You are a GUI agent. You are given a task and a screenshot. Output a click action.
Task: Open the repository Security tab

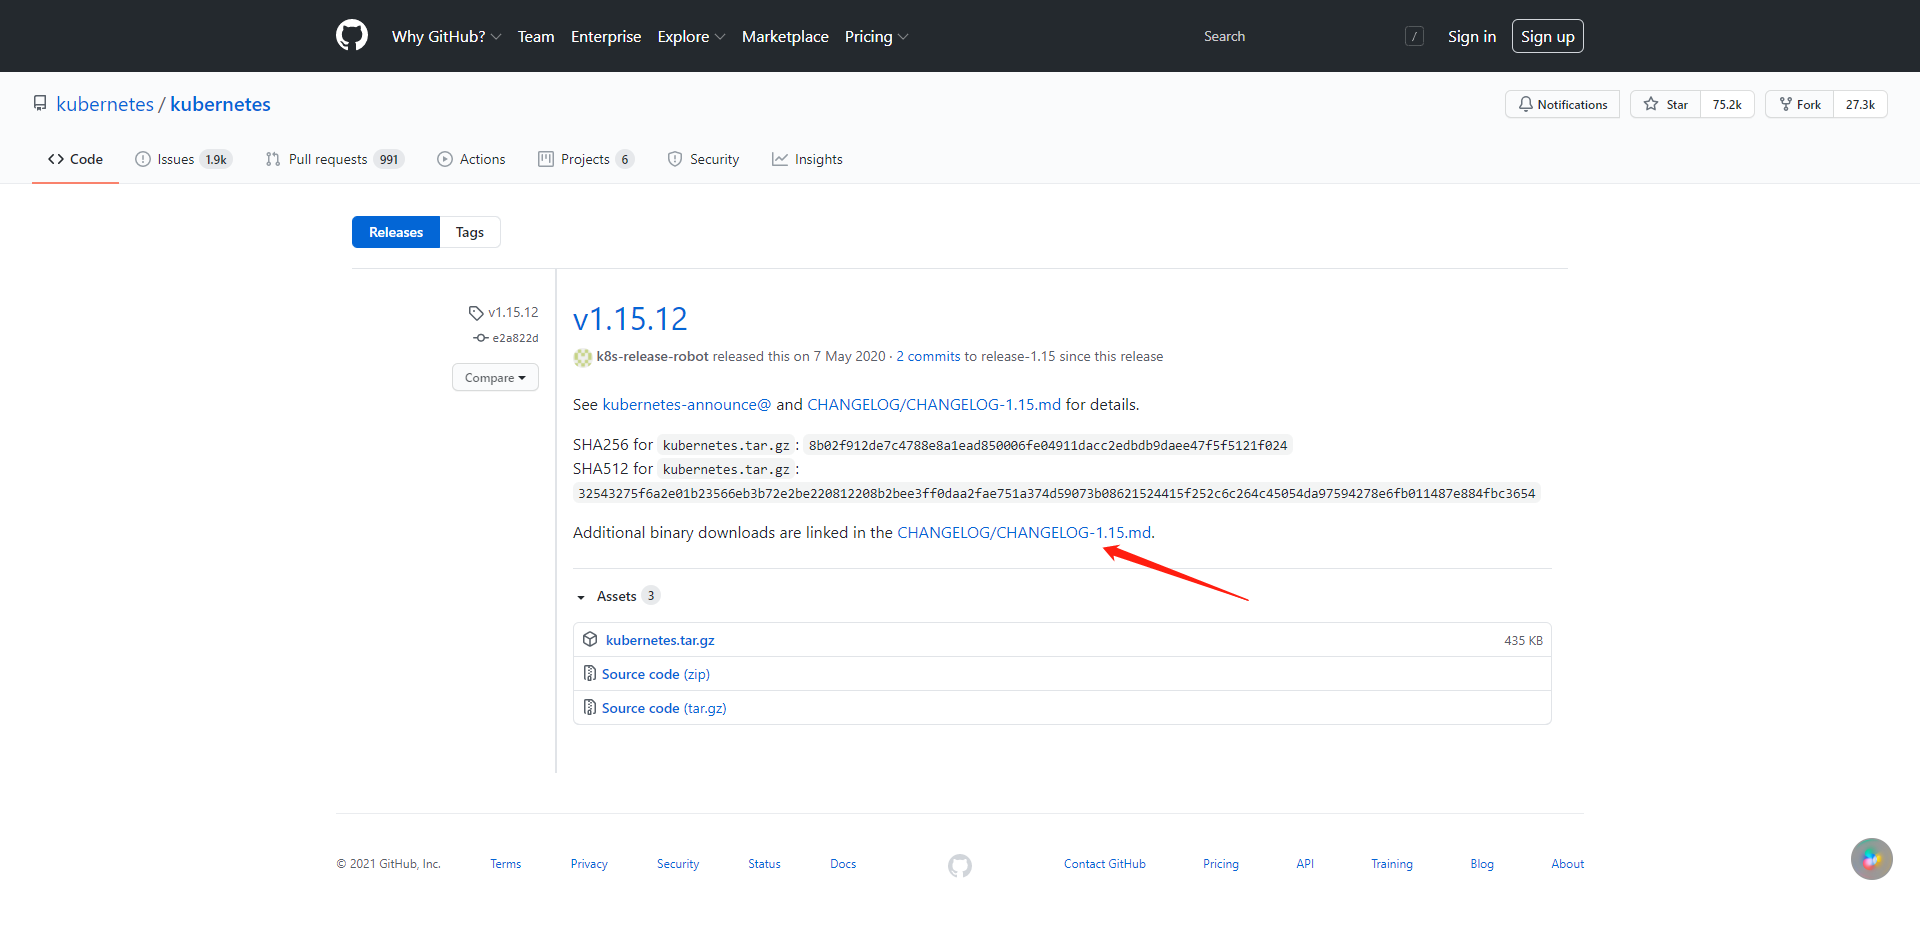[x=703, y=159]
